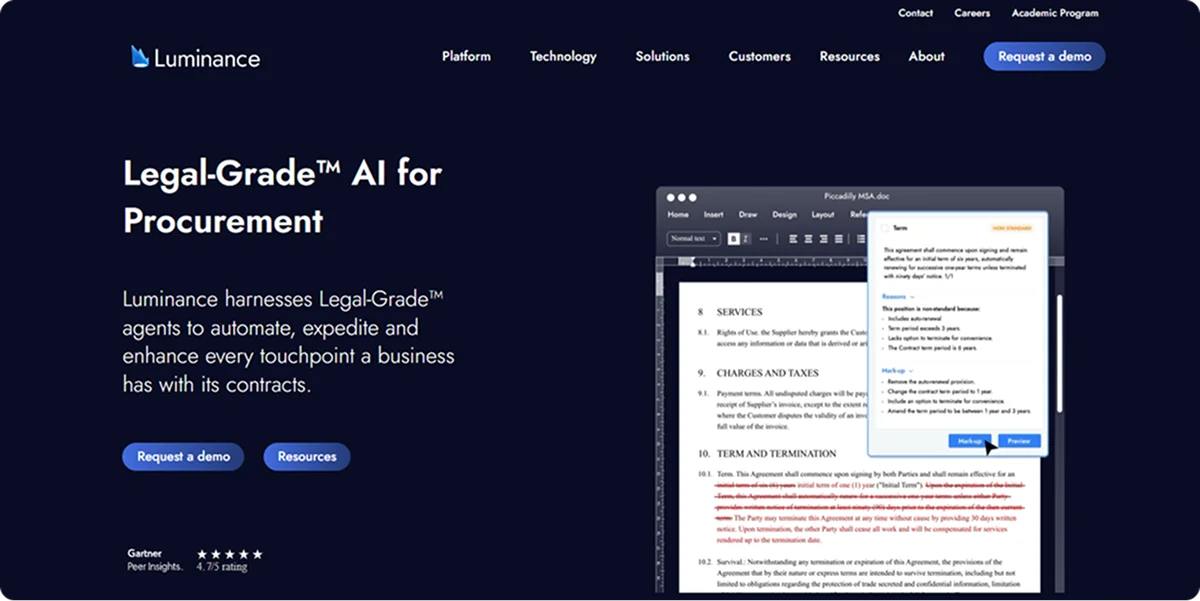This screenshot has height=601, width=1200.
Task: Collapse the Reasons section
Action: pyautogui.click(x=896, y=297)
